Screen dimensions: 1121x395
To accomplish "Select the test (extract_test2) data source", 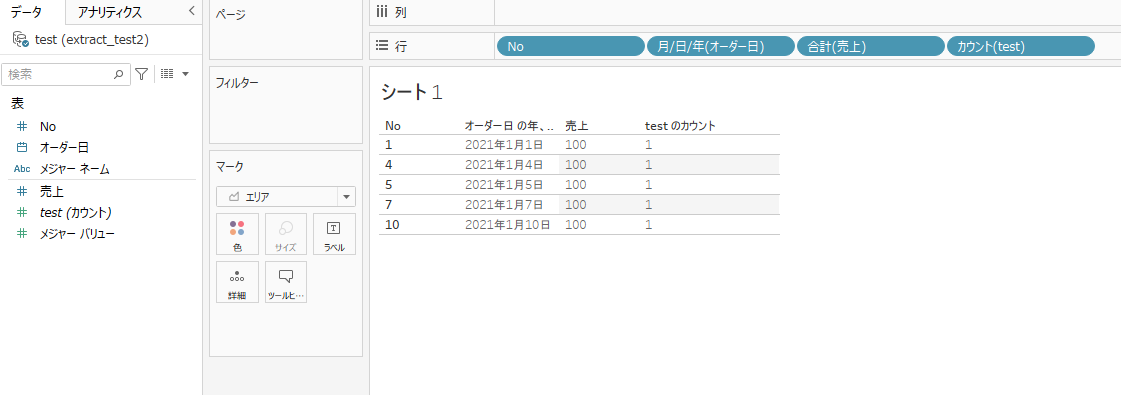I will click(x=92, y=40).
